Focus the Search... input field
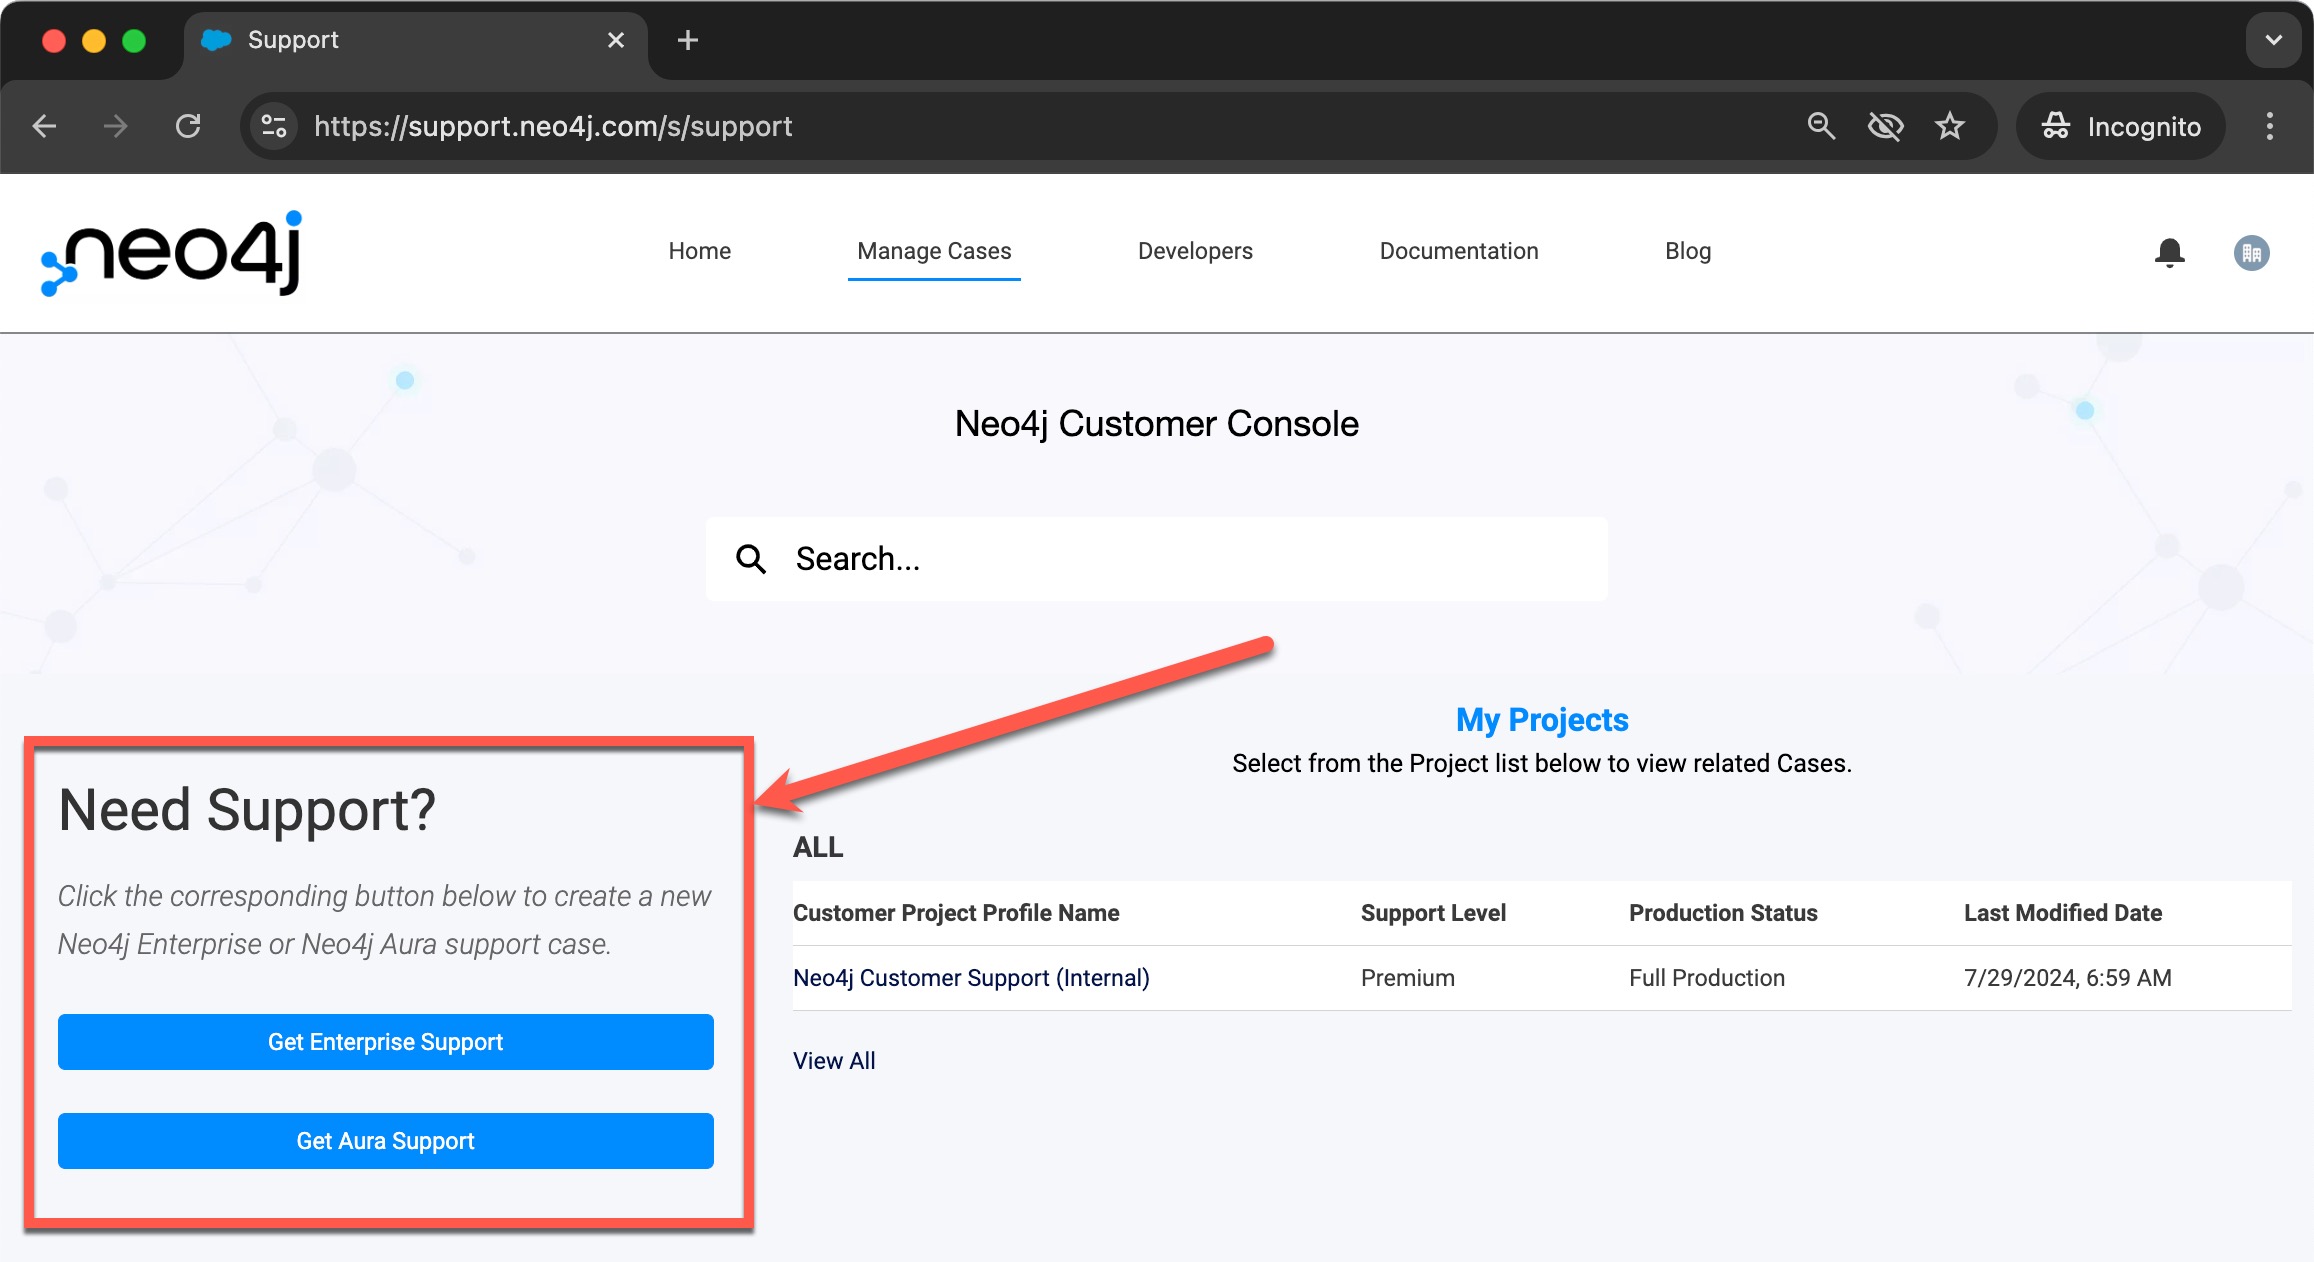 click(1157, 559)
